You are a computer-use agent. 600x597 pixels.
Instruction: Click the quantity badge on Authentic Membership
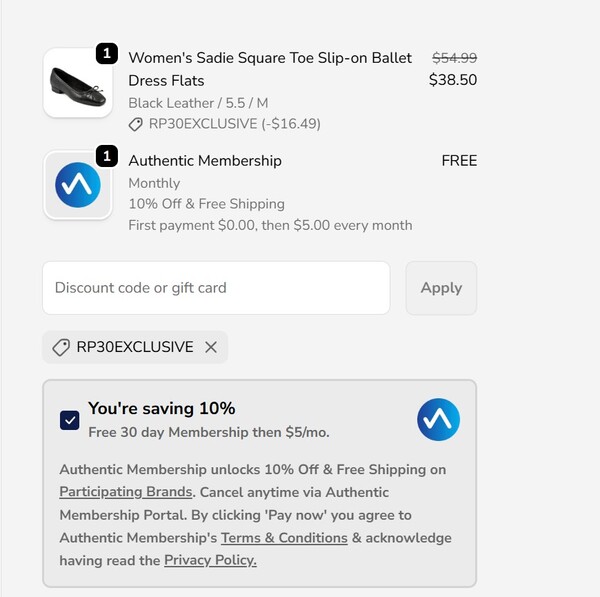pyautogui.click(x=107, y=156)
